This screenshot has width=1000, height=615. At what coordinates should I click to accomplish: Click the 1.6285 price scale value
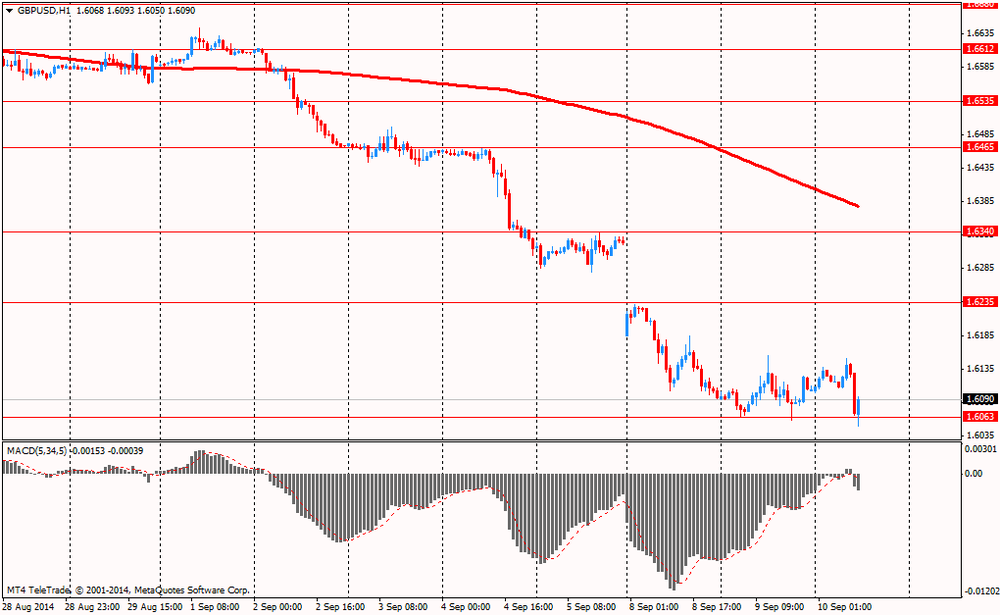[x=980, y=268]
